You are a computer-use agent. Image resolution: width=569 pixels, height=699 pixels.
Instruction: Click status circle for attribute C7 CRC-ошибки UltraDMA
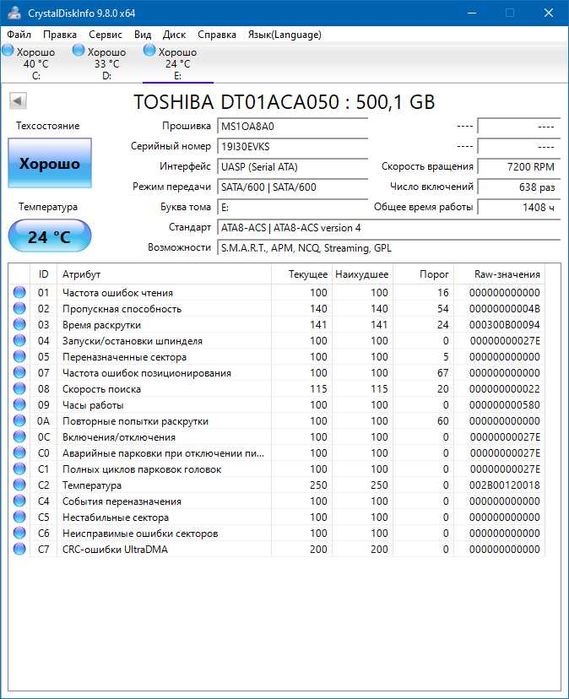(x=19, y=549)
